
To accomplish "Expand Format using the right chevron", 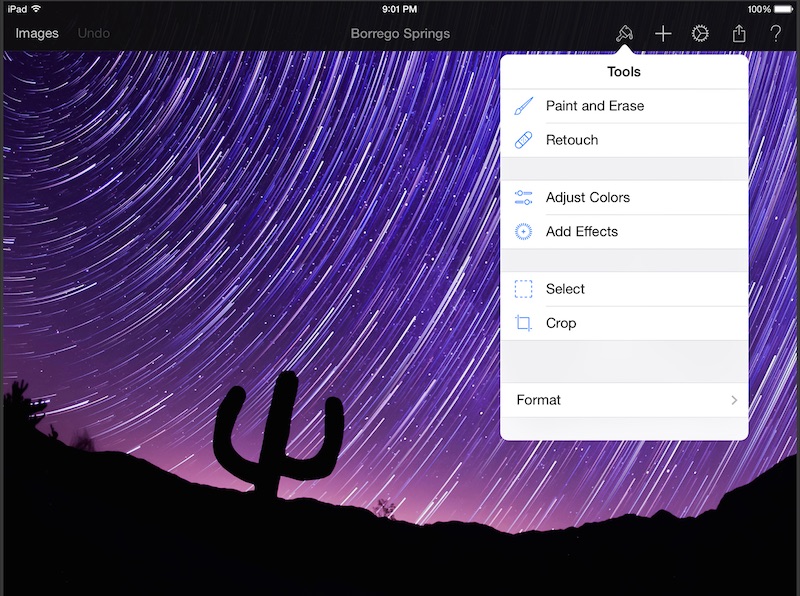I will (x=733, y=400).
